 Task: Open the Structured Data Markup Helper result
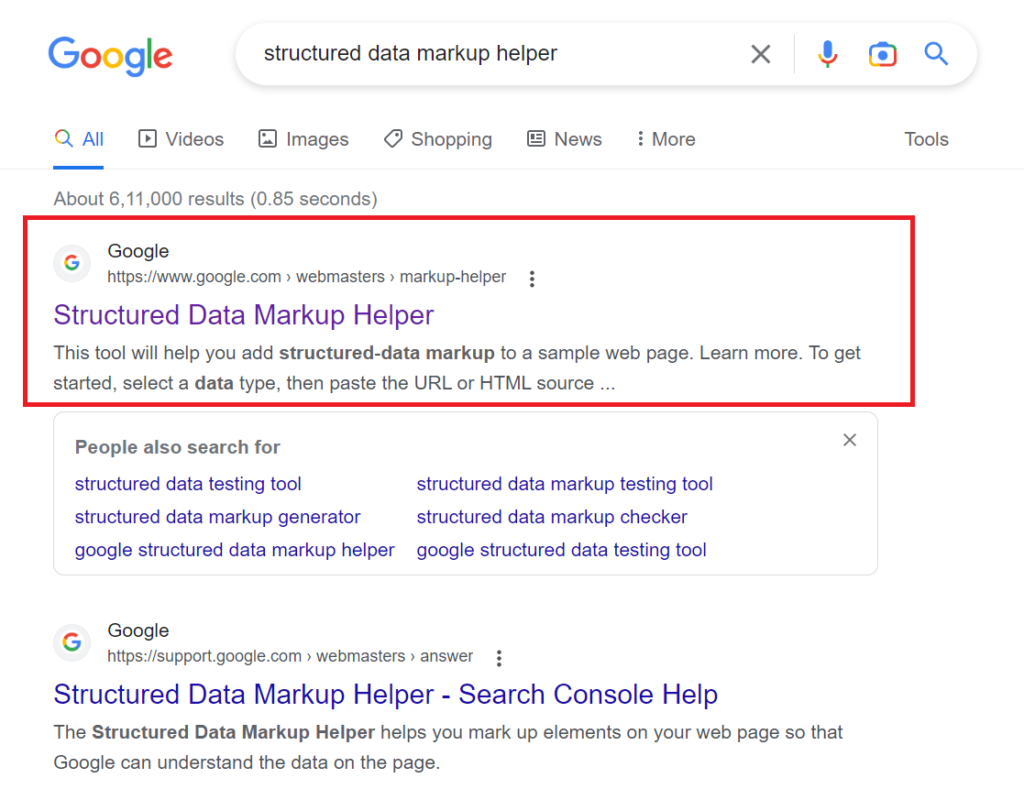tap(244, 315)
